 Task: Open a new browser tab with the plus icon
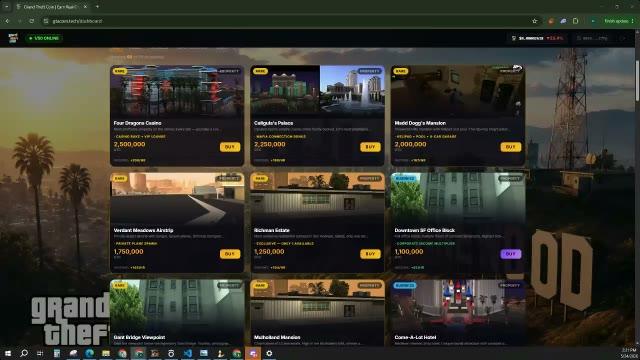(97, 7)
